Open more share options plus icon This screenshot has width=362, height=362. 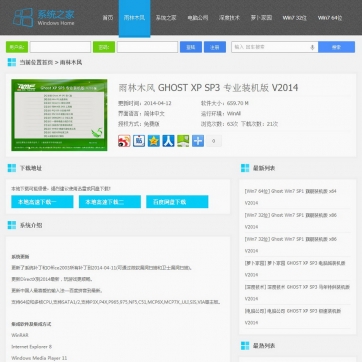[198, 141]
